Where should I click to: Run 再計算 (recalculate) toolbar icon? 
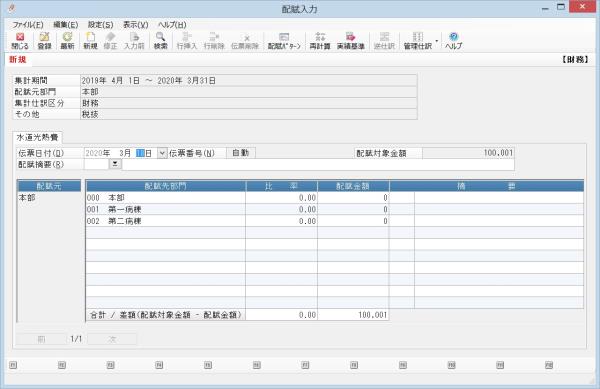(320, 41)
